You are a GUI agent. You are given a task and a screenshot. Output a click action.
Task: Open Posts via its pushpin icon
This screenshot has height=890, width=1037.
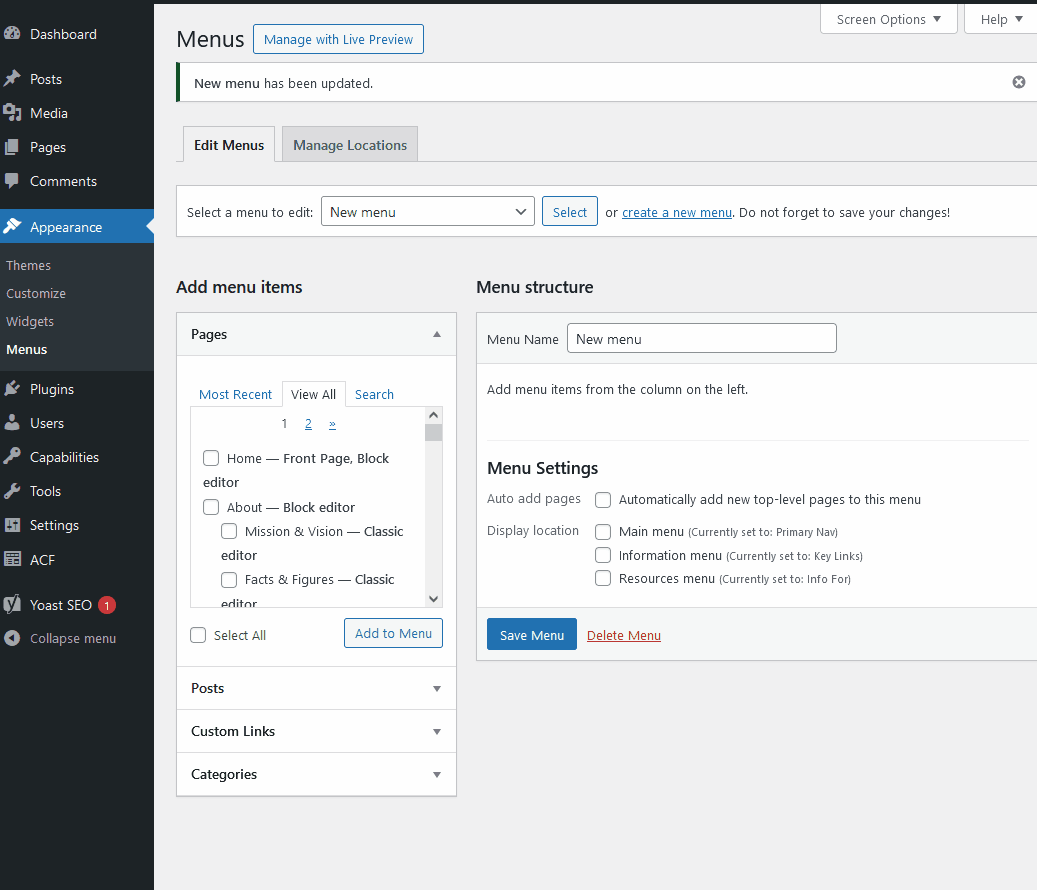12,79
